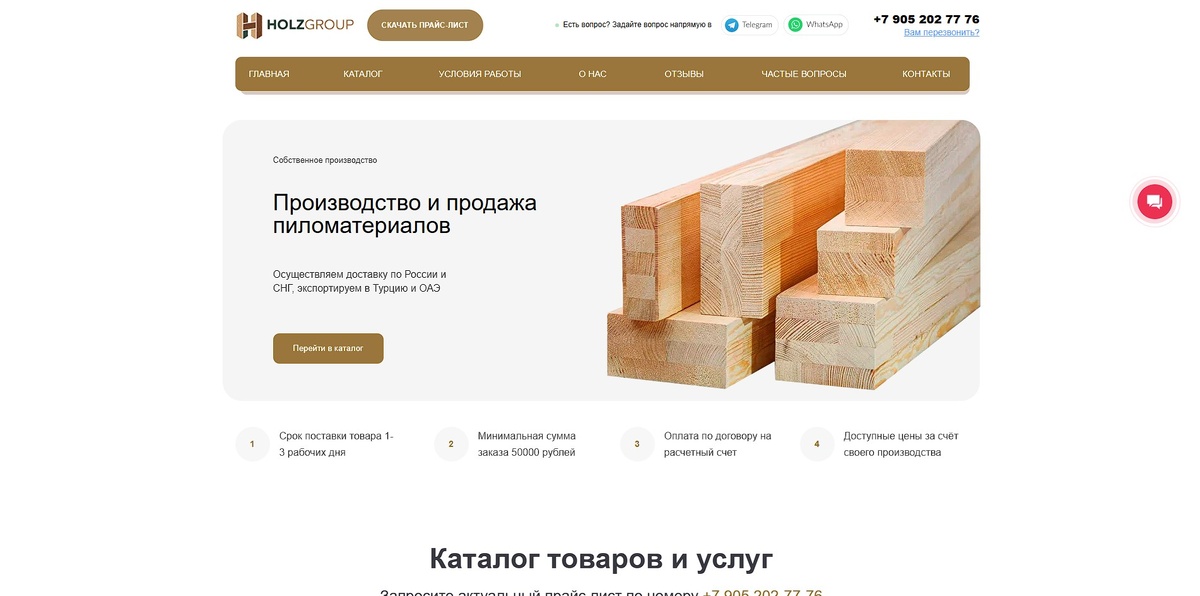
Task: Click the numbered badge 3 for payment terms
Action: coord(637,443)
